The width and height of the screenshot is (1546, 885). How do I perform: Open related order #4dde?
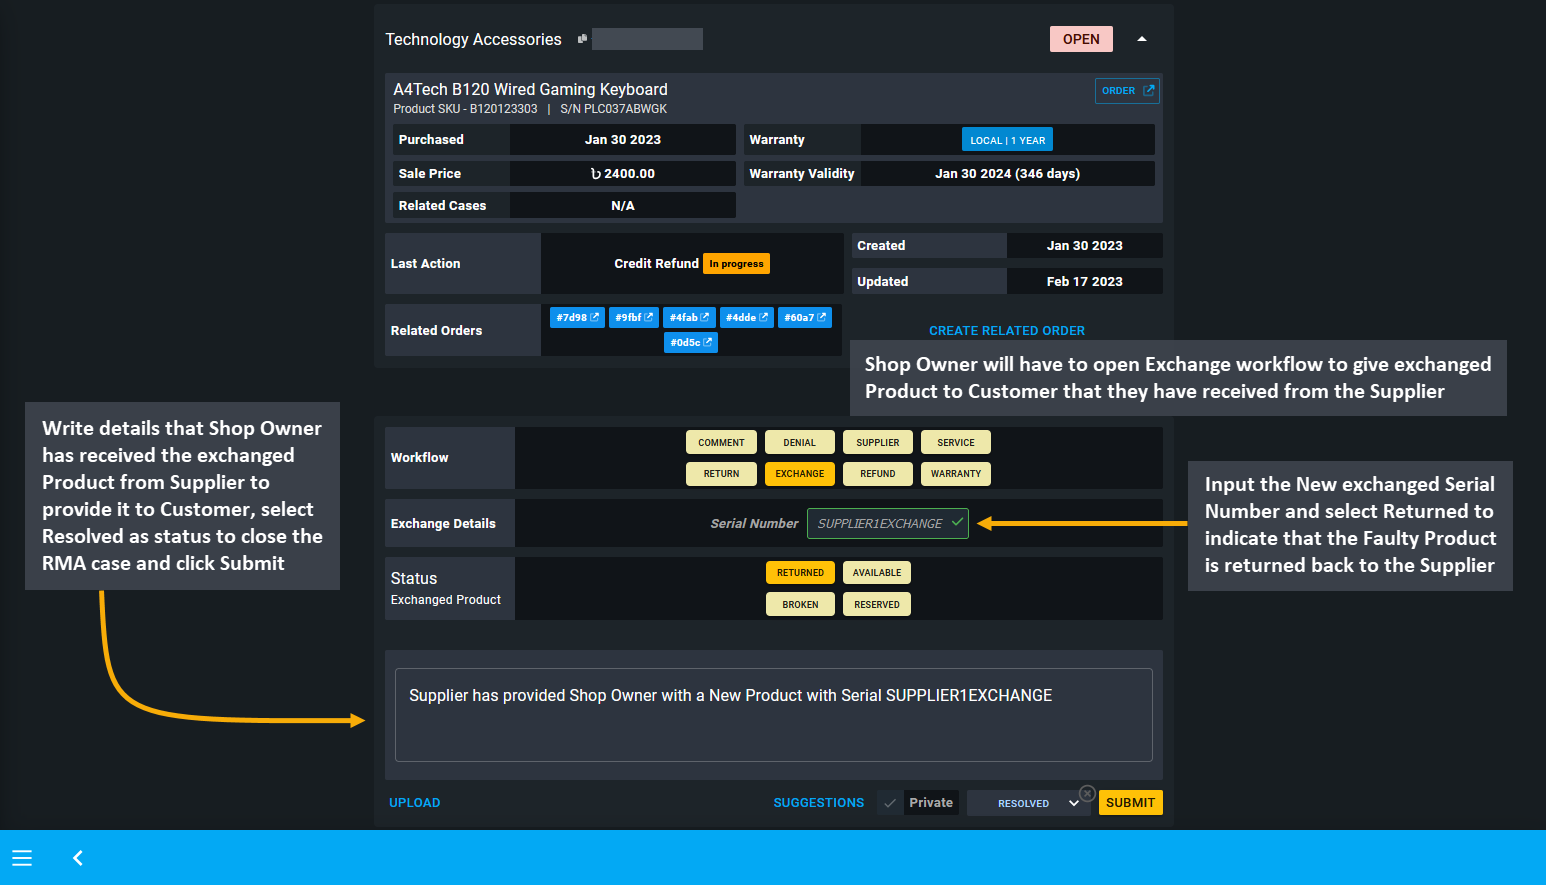click(x=746, y=318)
